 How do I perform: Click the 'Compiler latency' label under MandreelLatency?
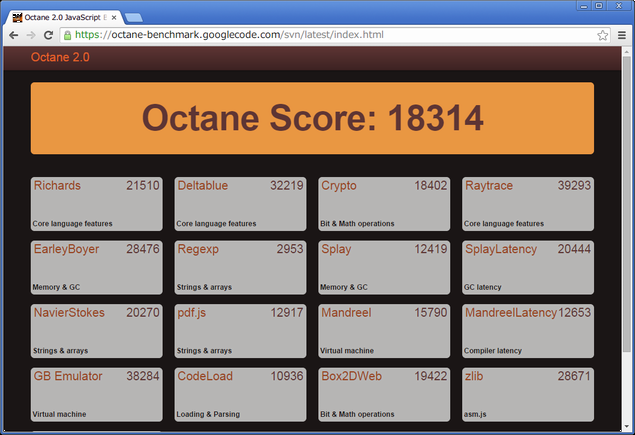[x=492, y=351]
